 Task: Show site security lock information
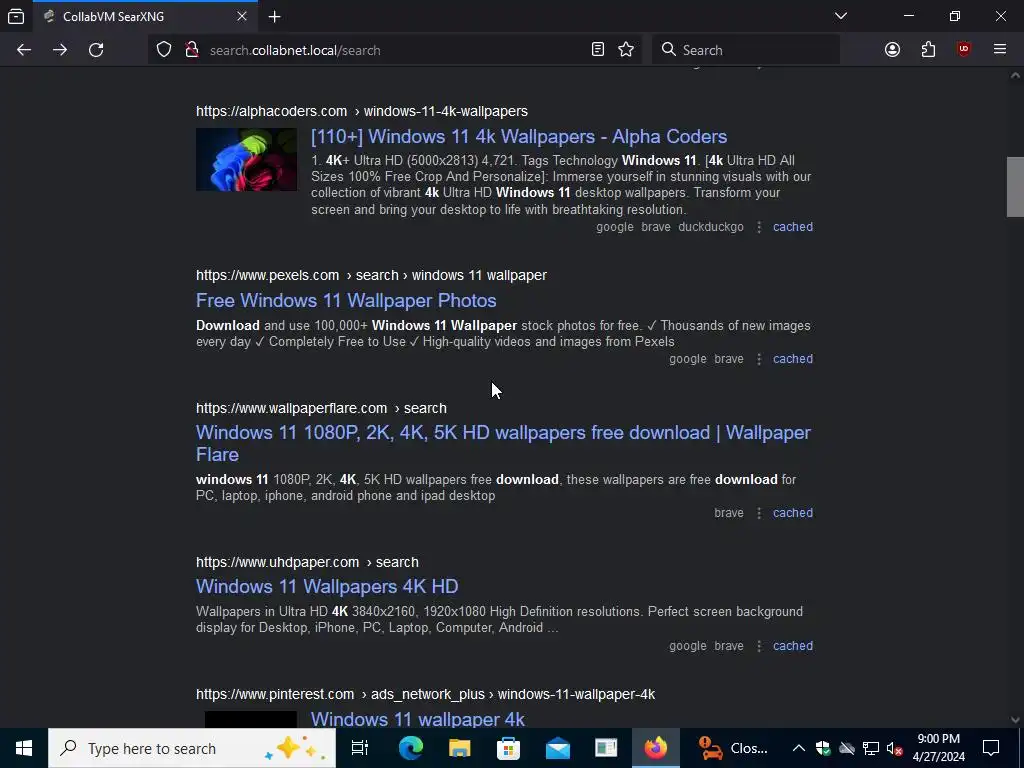point(191,50)
